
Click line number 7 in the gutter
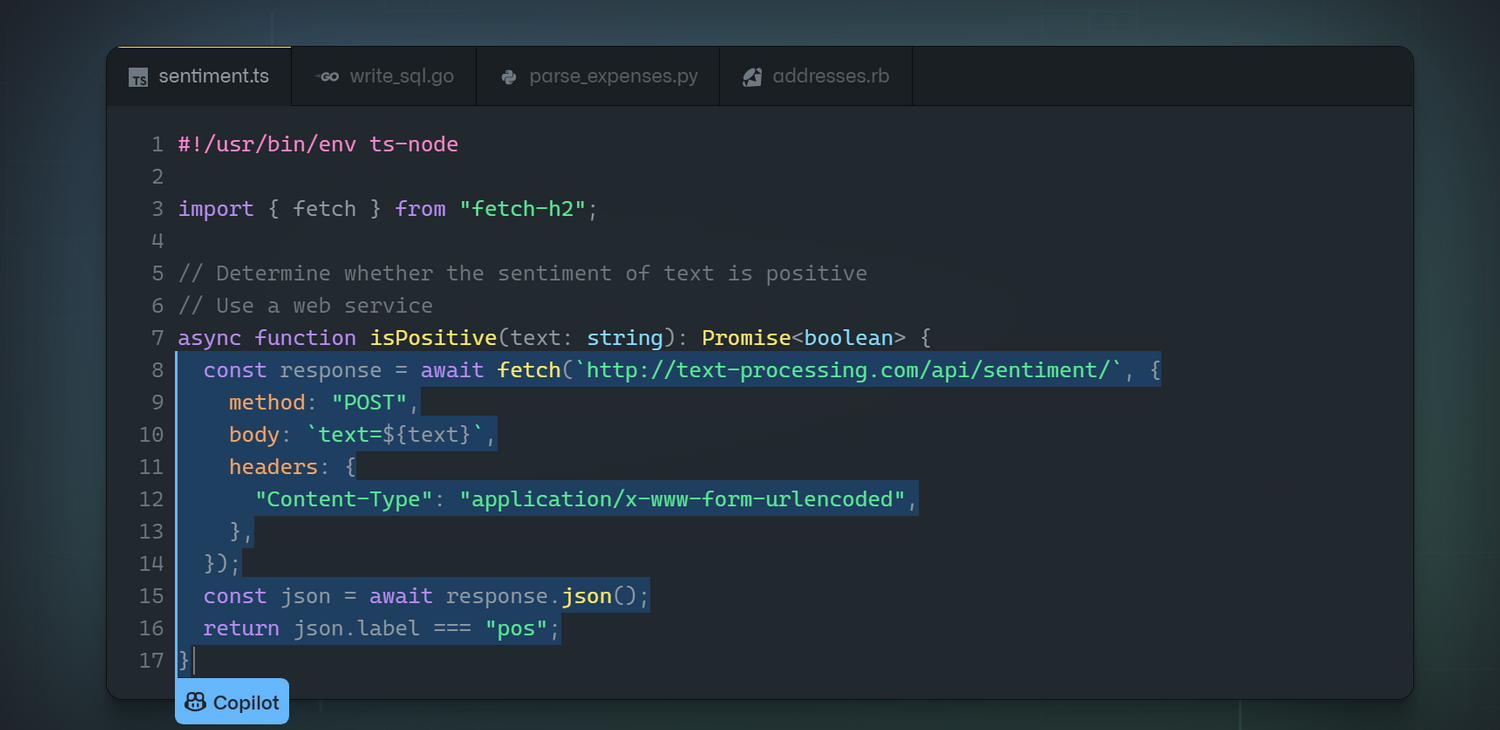157,338
